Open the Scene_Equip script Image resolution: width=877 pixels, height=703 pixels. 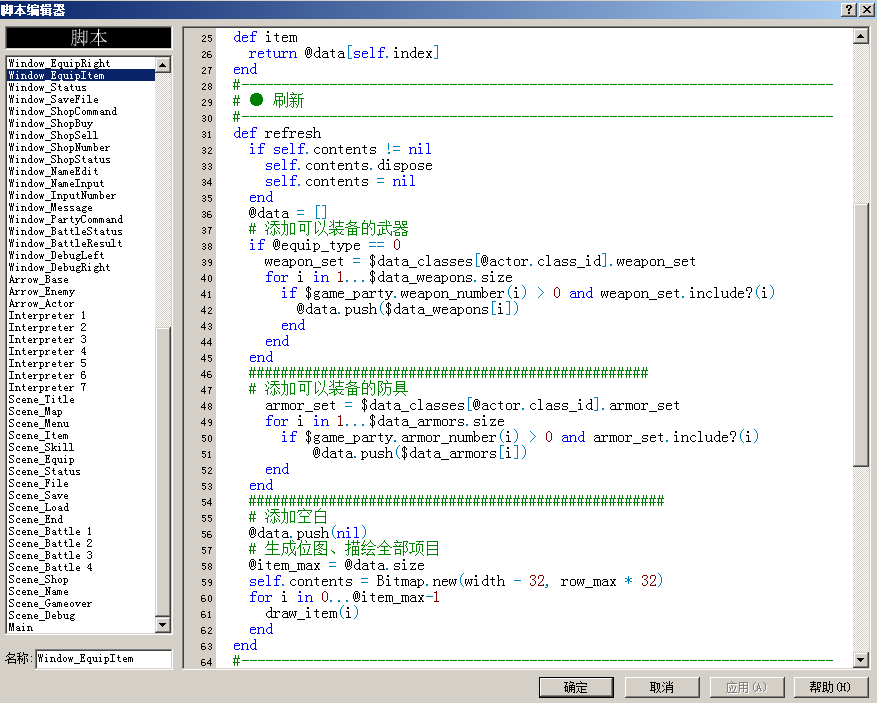(x=81, y=460)
